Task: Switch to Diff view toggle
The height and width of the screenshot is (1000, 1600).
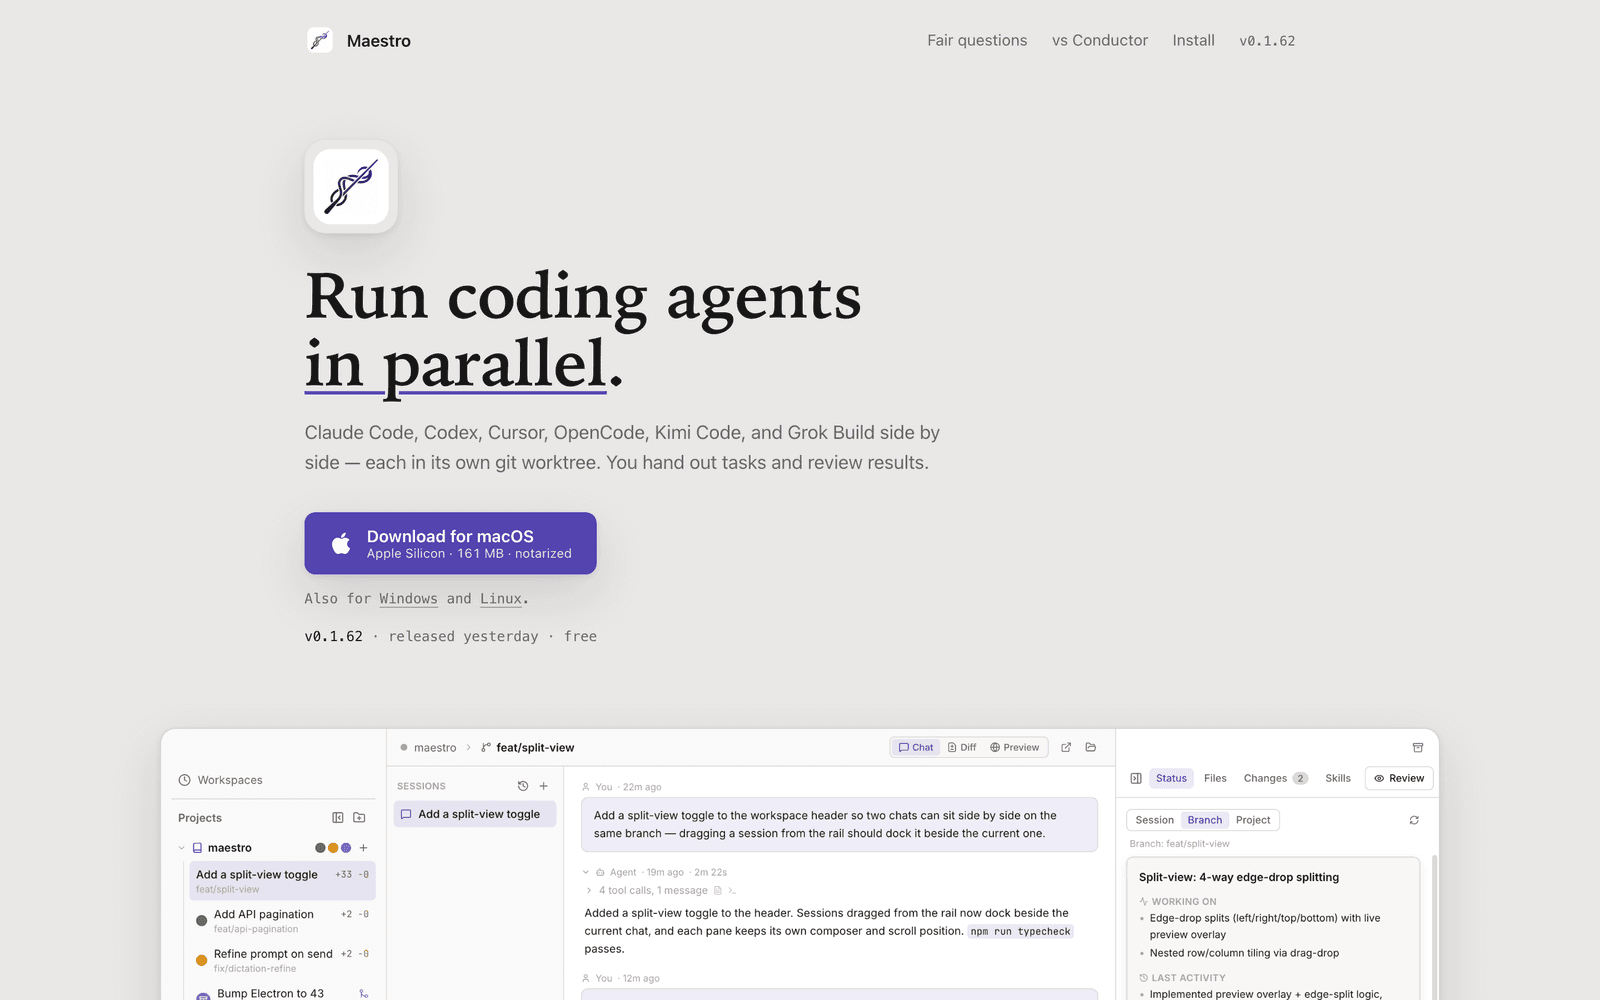Action: 962,747
